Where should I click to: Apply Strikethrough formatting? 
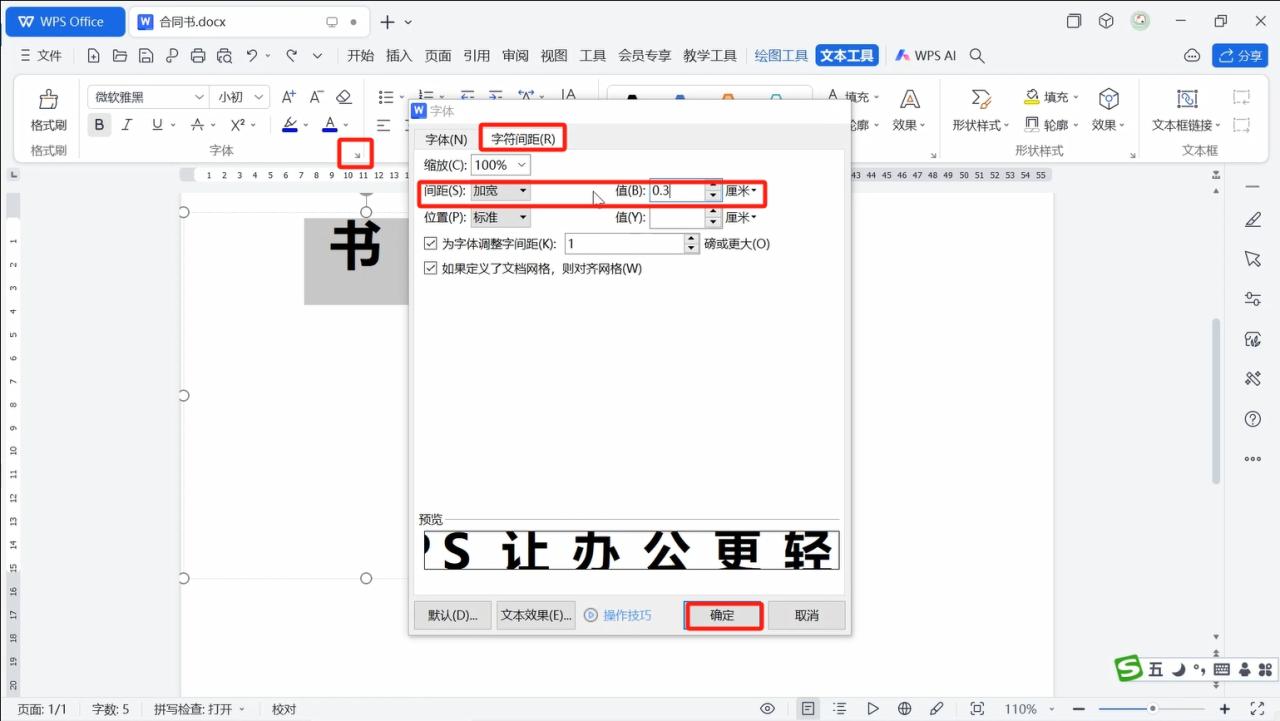click(197, 125)
